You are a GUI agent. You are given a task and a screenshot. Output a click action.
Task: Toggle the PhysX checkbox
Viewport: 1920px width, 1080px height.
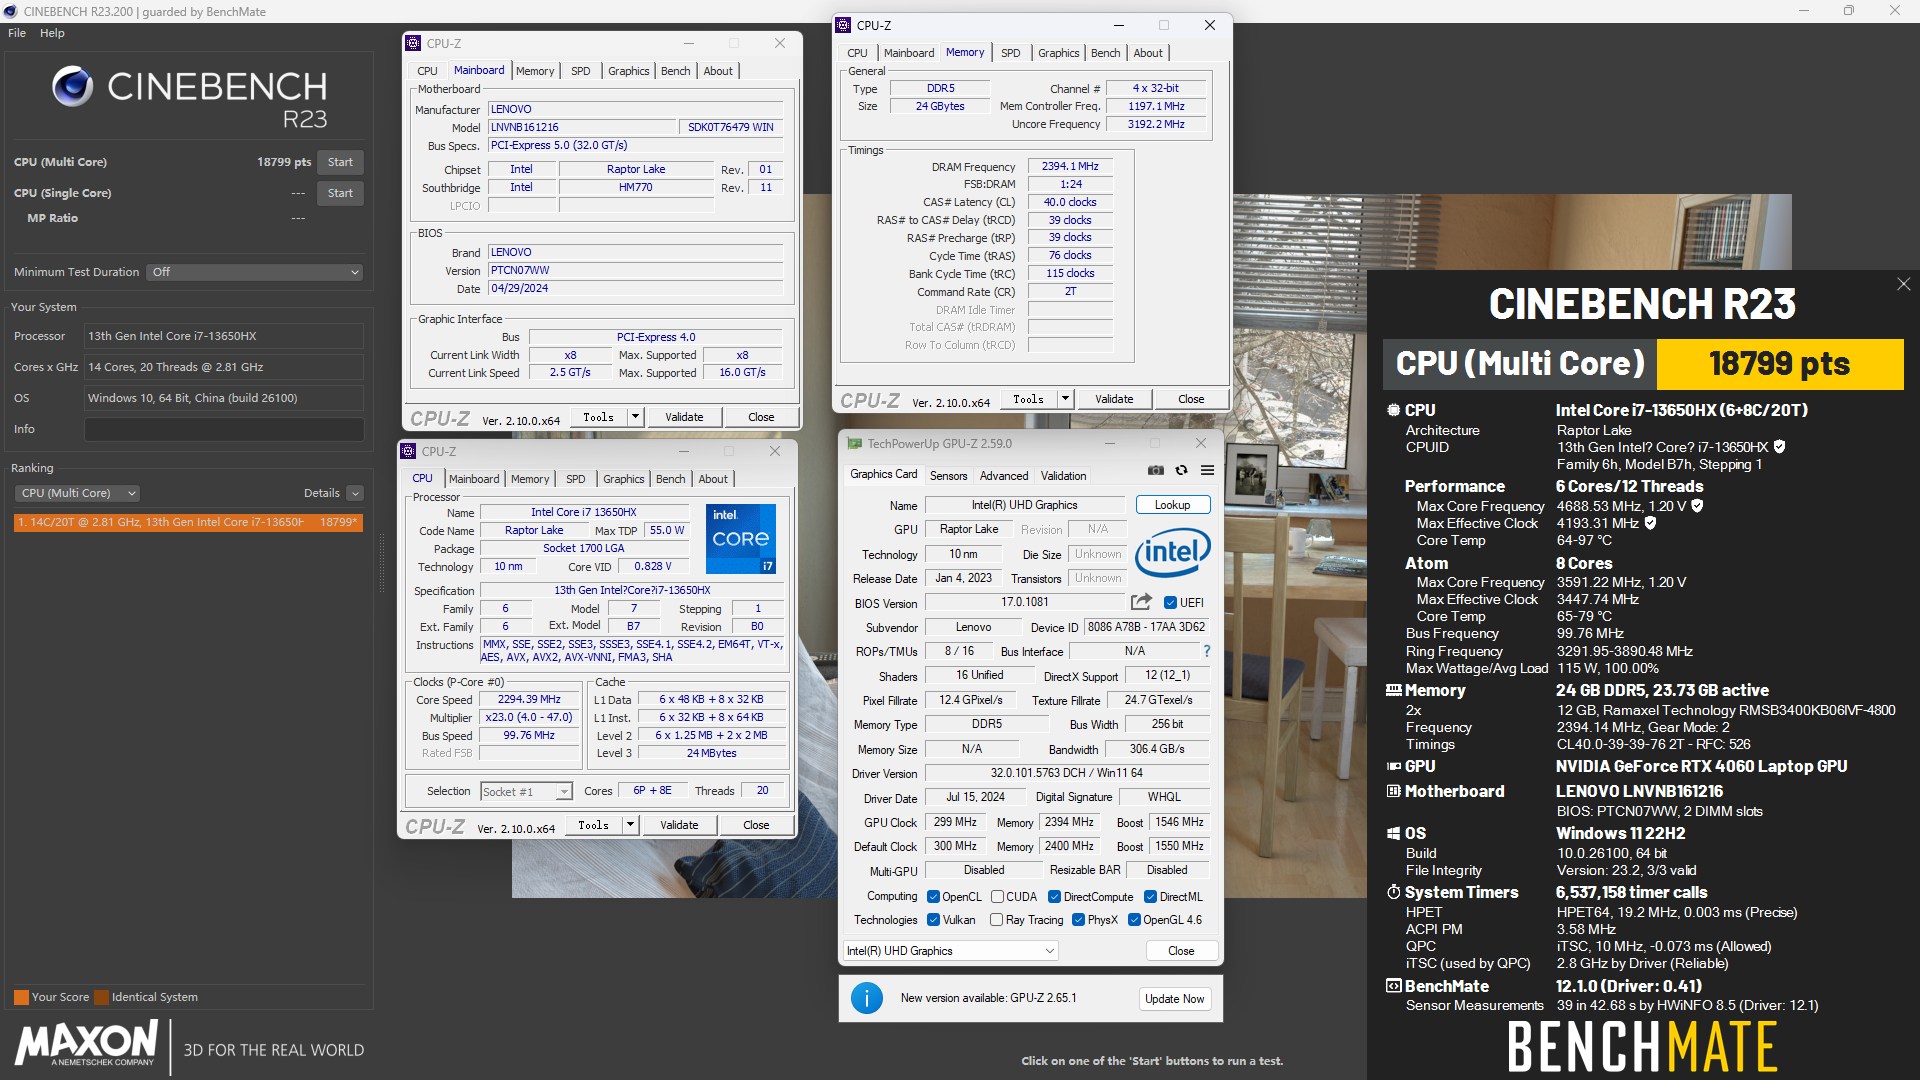1078,920
